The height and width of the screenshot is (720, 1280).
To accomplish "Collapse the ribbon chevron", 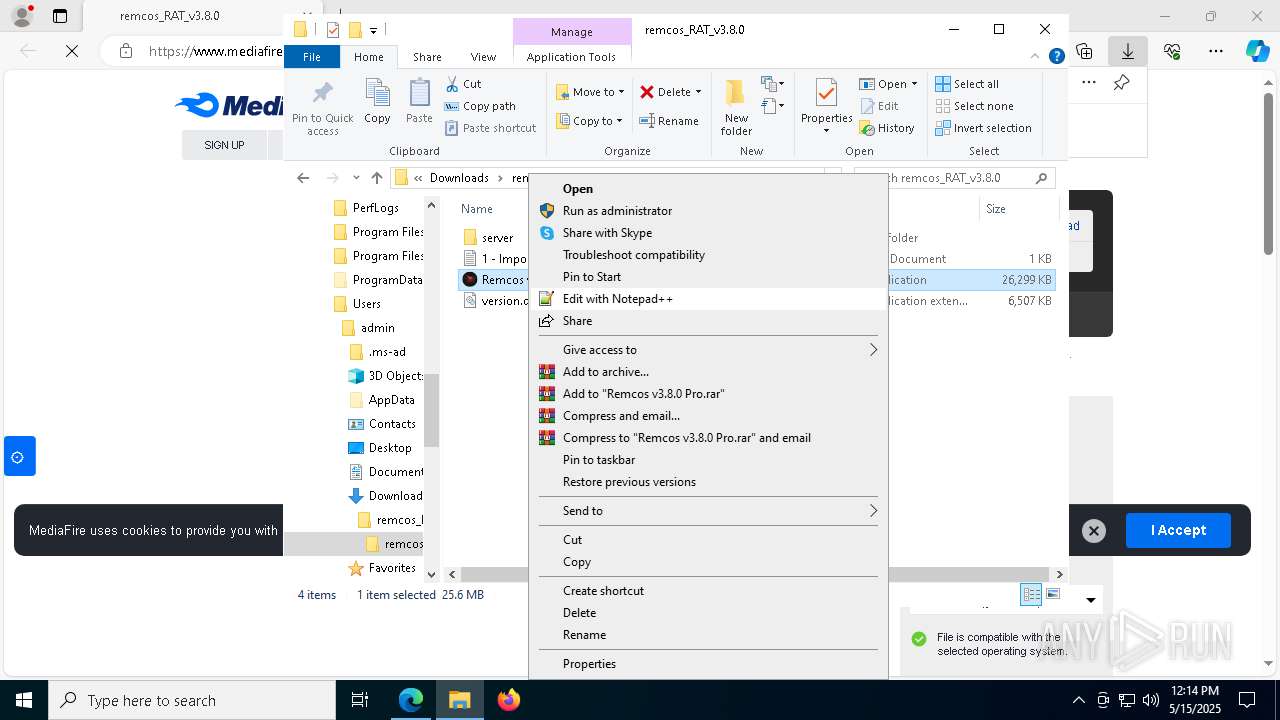I will pos(1034,57).
